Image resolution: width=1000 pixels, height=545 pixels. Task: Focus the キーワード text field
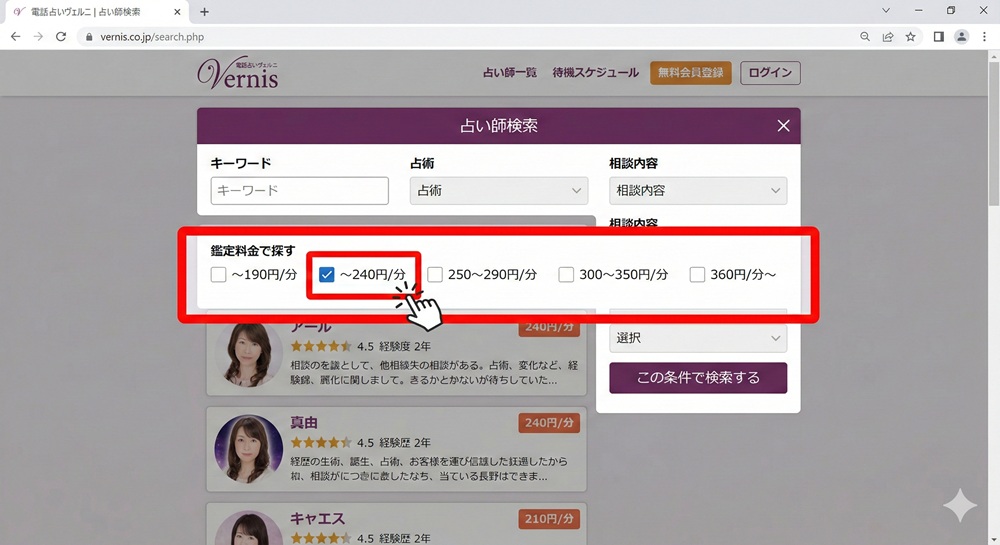pyautogui.click(x=299, y=191)
